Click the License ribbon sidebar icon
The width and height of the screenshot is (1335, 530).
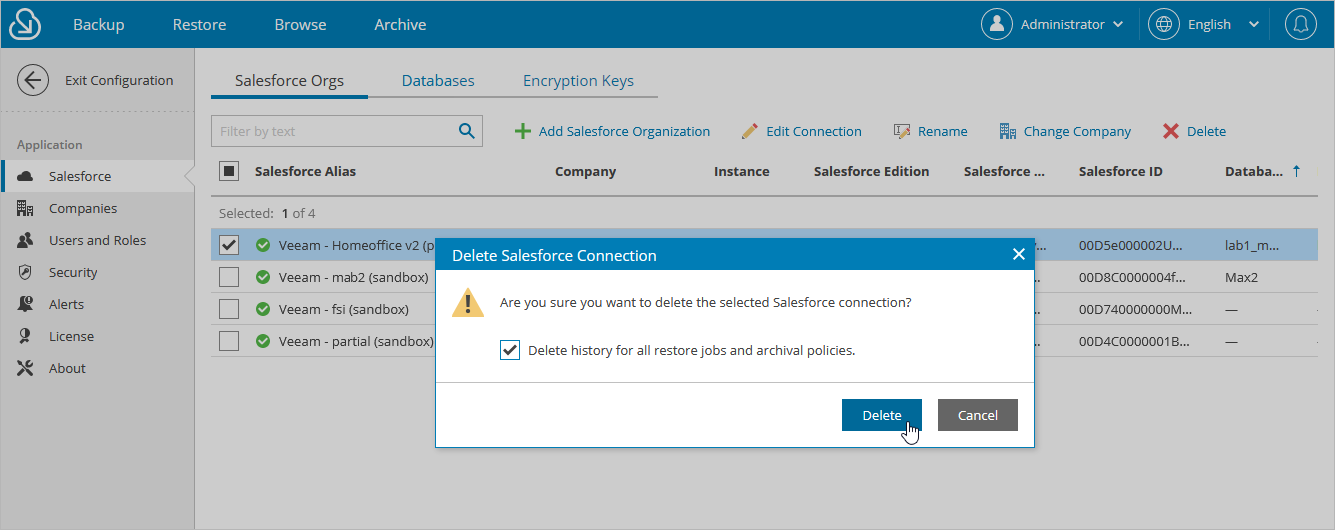(26, 336)
